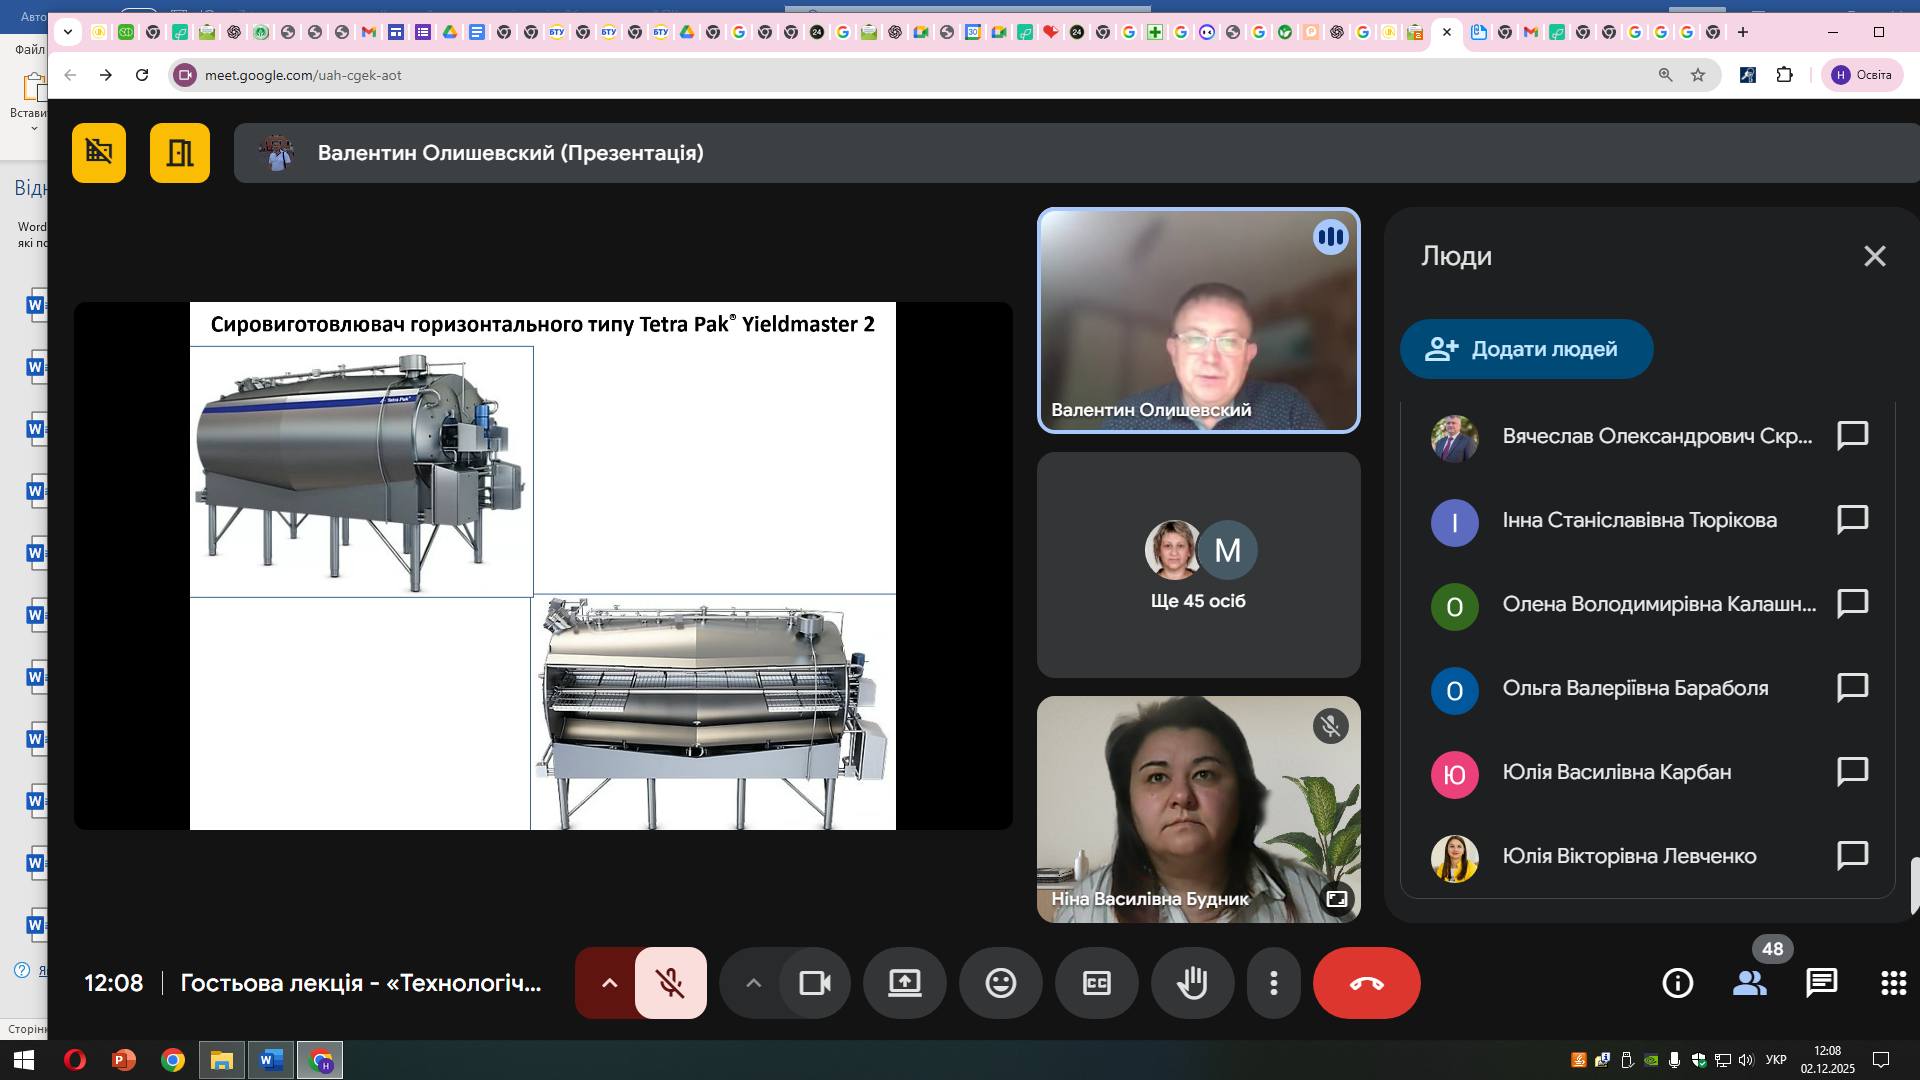Click the Ще 45 осіб participants tile
1920x1080 pixels.
1198,565
